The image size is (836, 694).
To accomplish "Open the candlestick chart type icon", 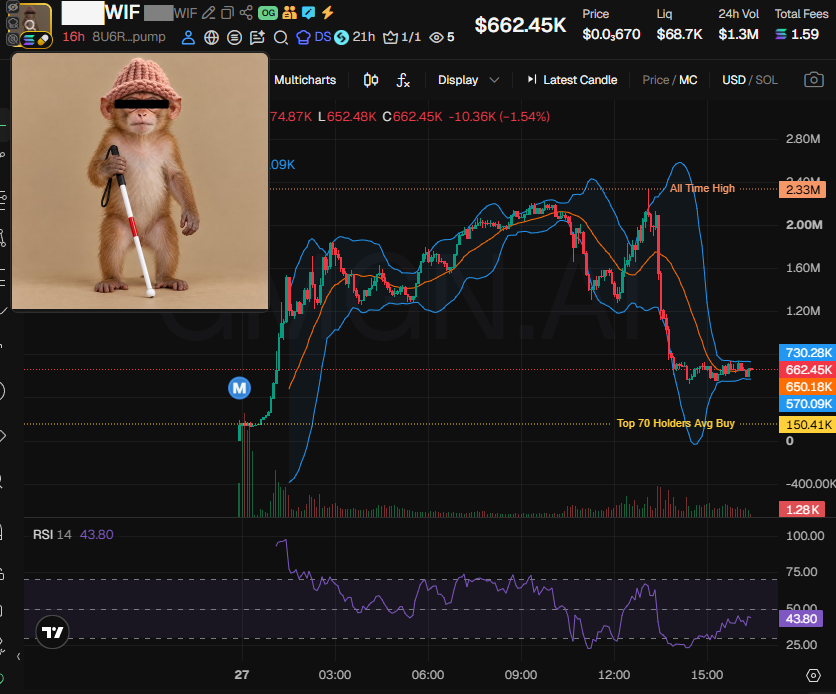I will [371, 80].
